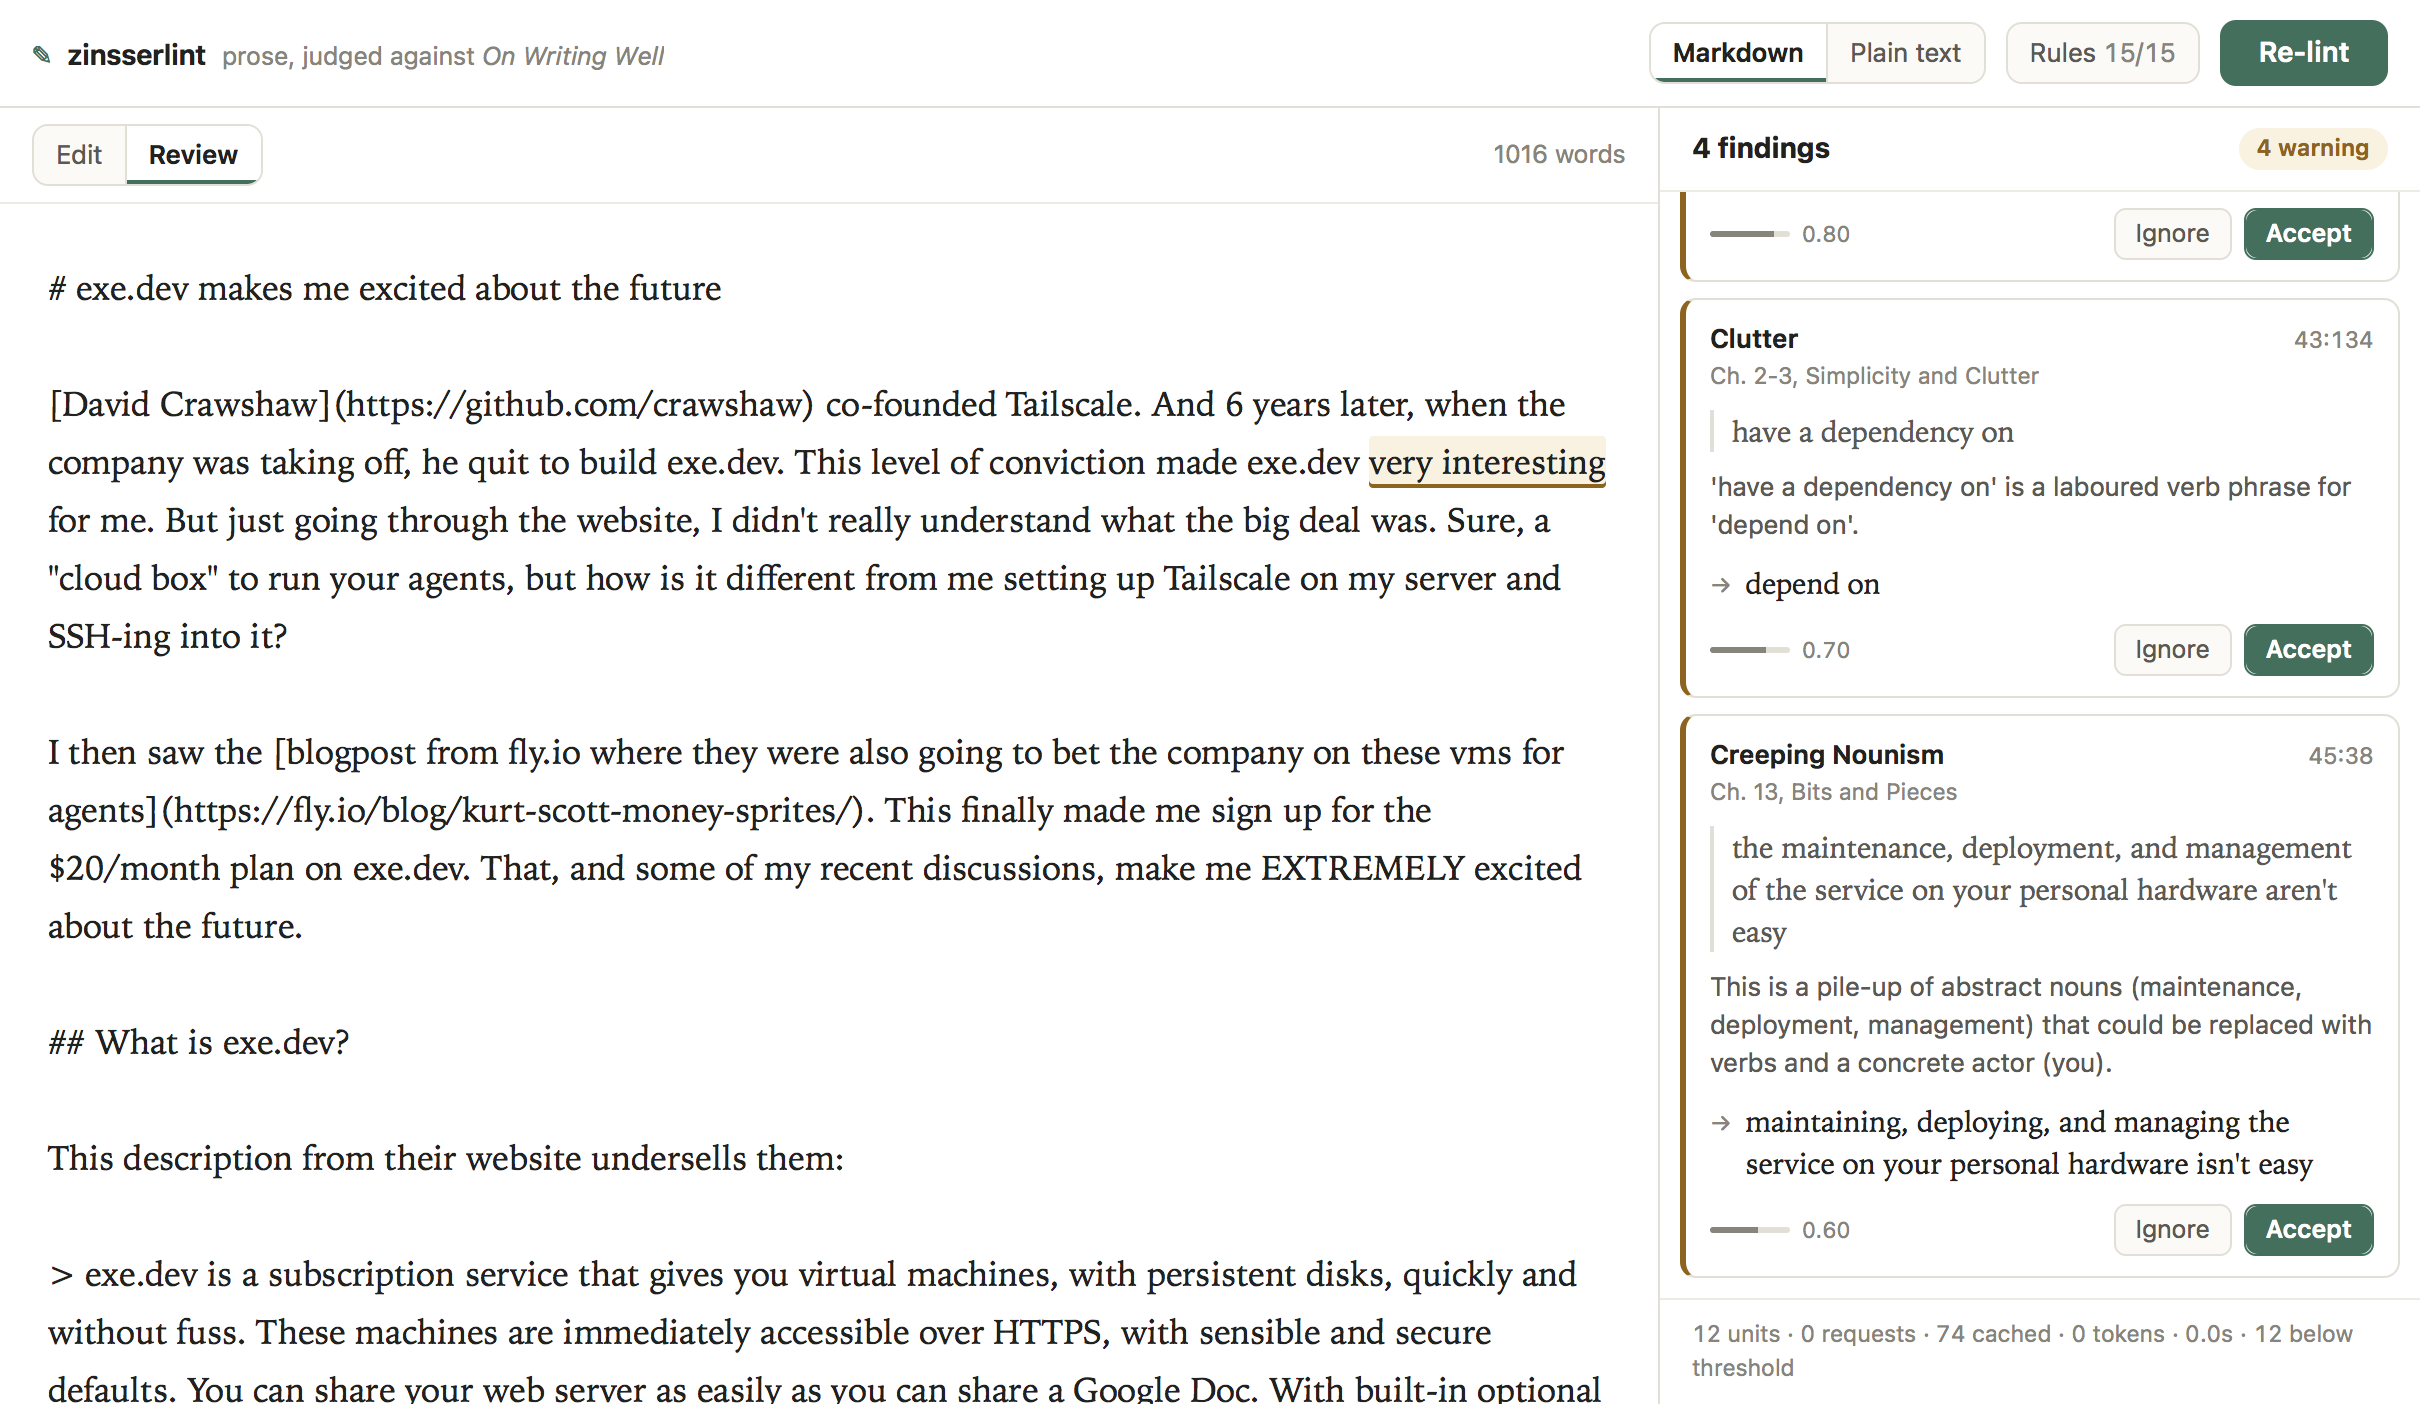Image resolution: width=2420 pixels, height=1404 pixels.
Task: Click the highlighted 'very interesting' text
Action: pyautogui.click(x=1487, y=463)
